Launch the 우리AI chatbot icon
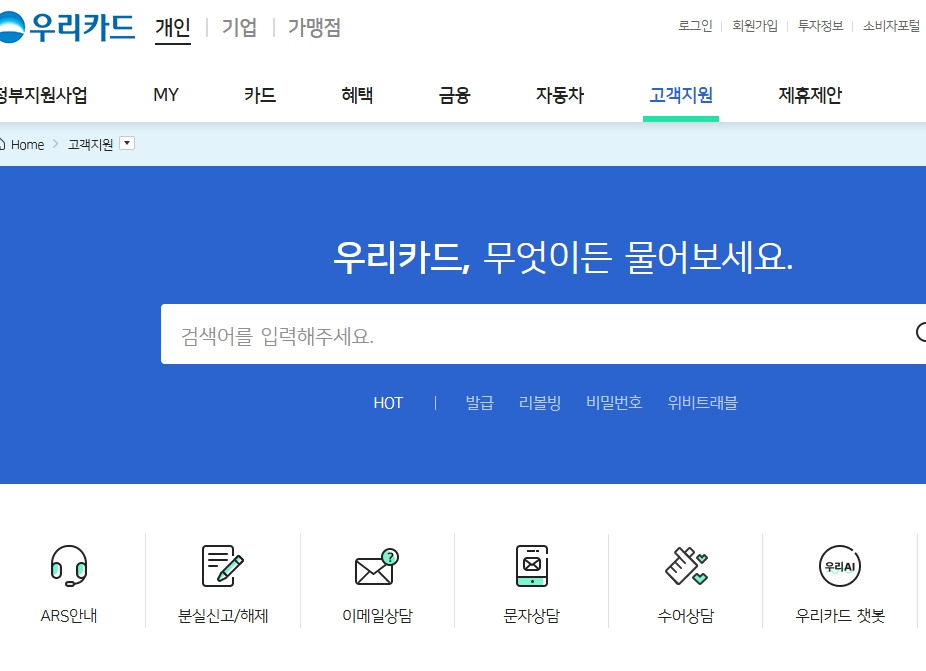 (840, 566)
